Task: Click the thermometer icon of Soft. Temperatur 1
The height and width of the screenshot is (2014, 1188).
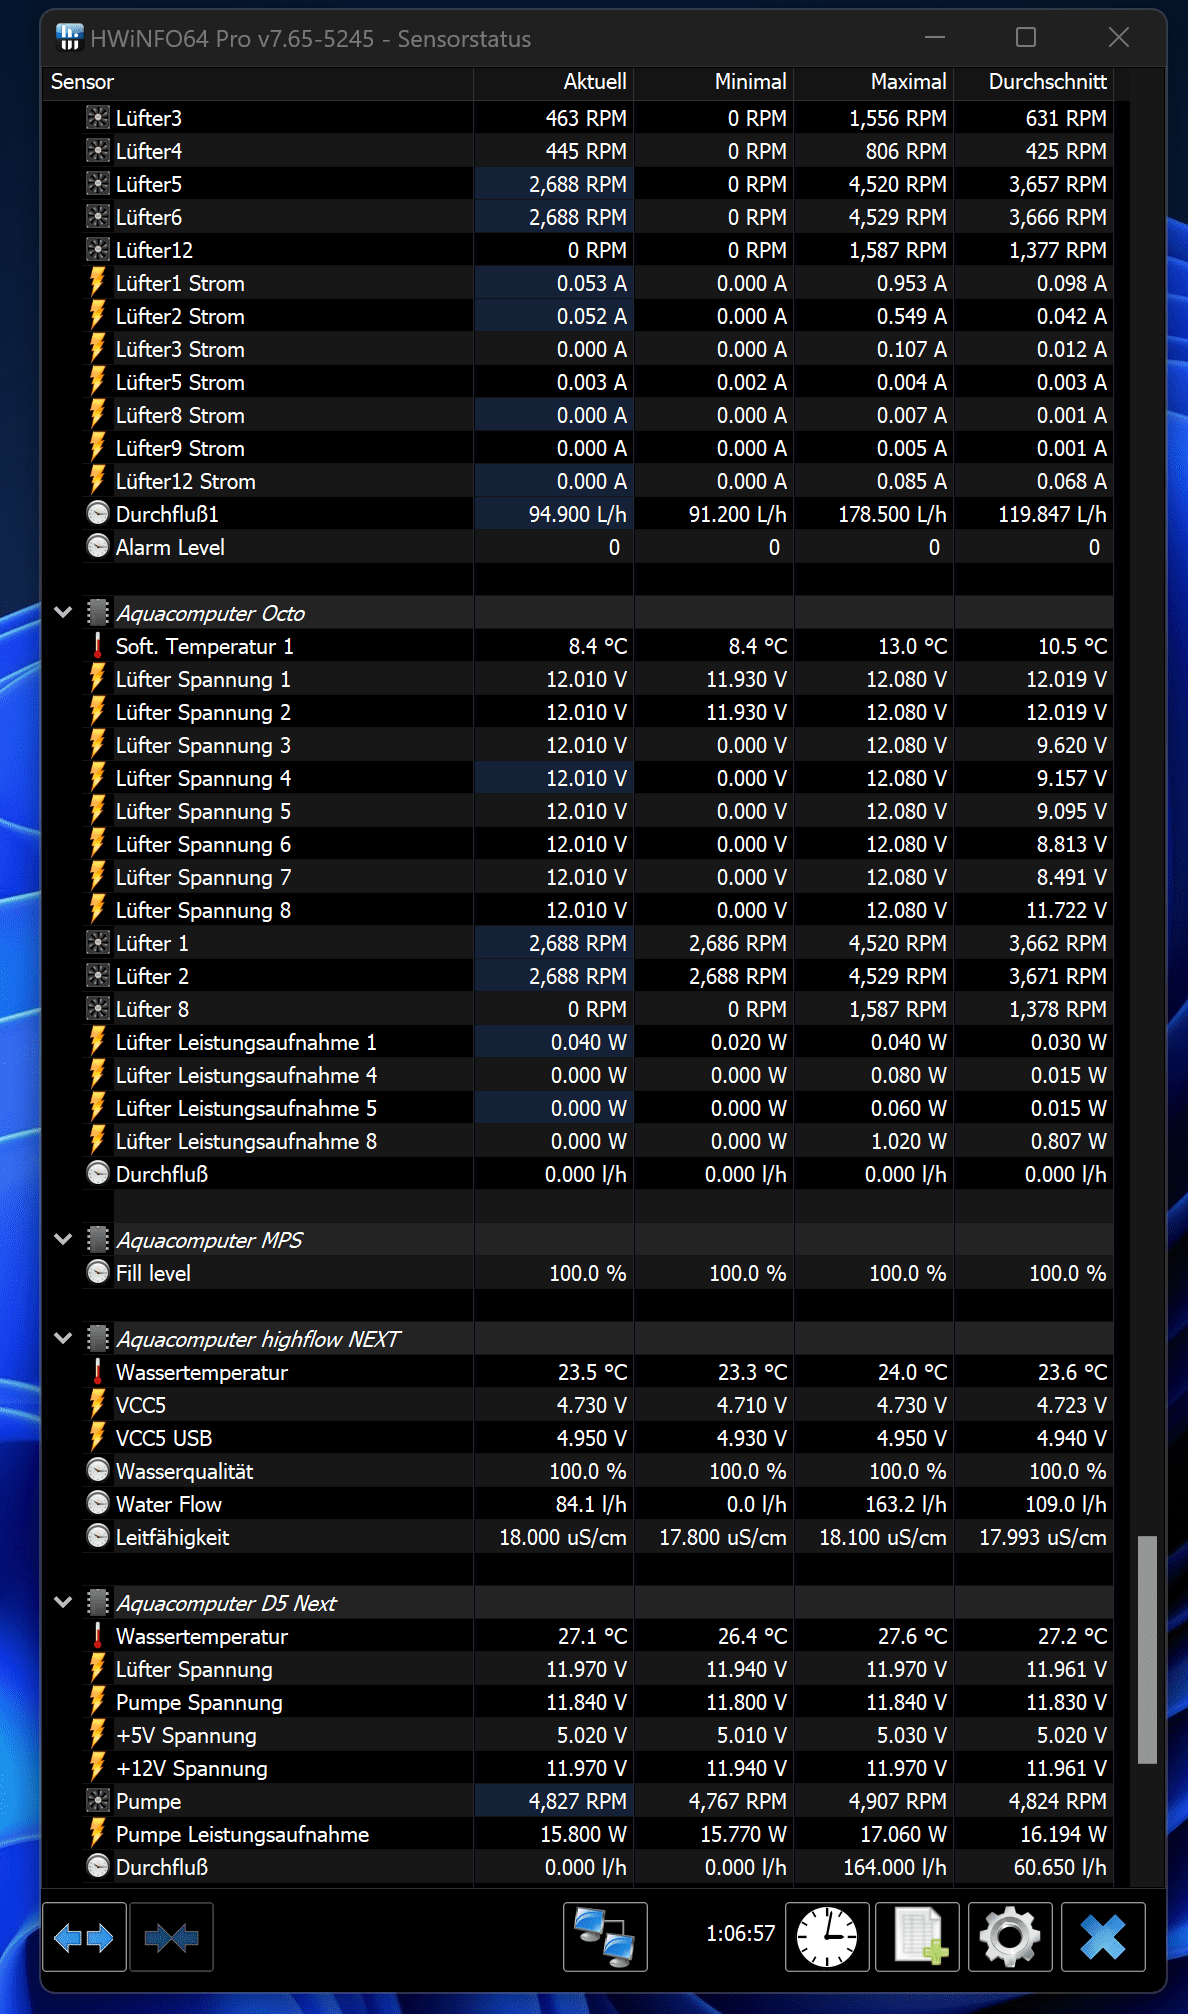Action: tap(98, 646)
